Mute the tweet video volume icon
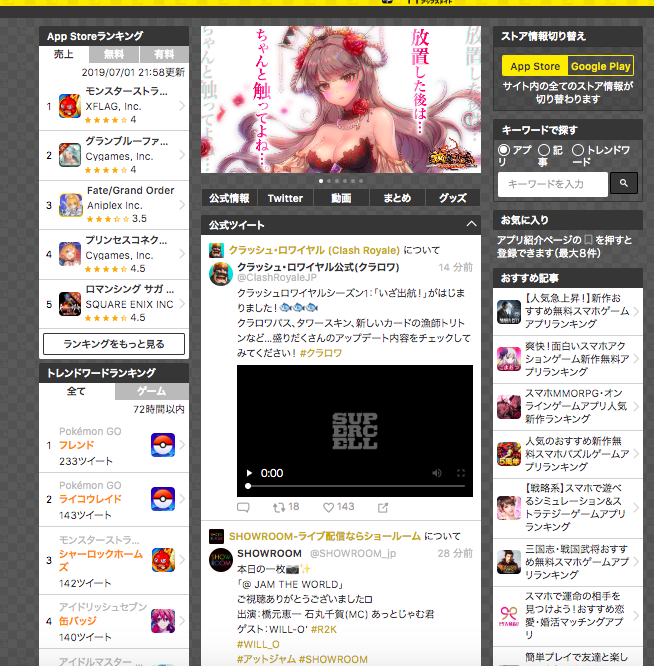Viewport: 654px width, 666px height. [x=437, y=473]
